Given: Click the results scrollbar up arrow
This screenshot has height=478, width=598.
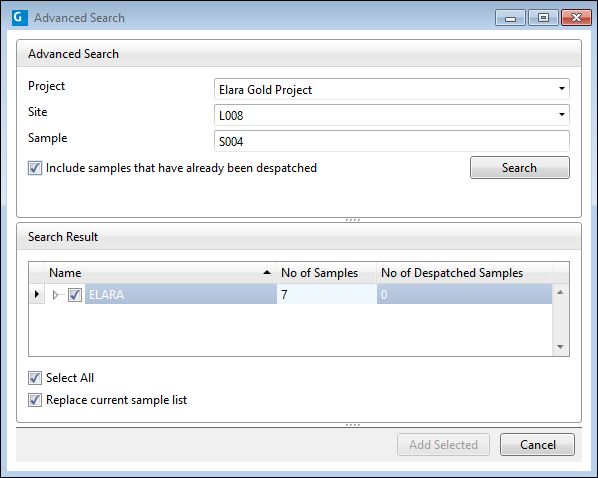Looking at the screenshot, I should (560, 293).
